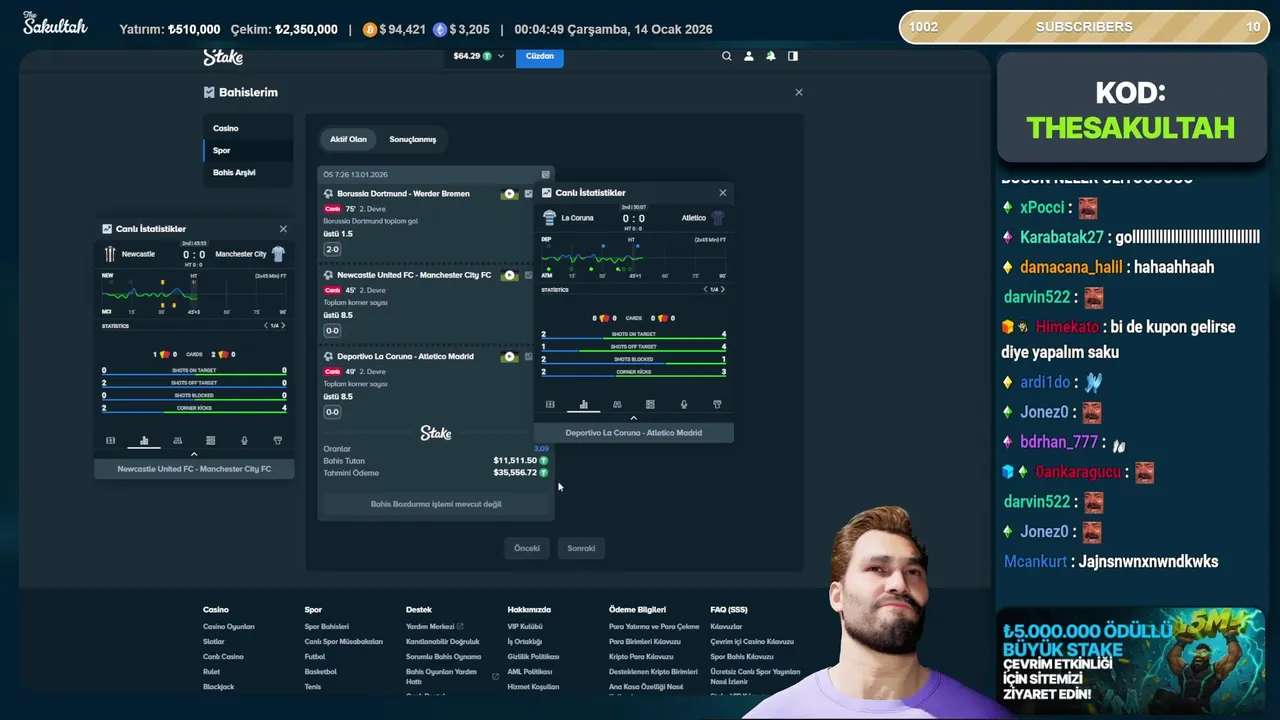Viewport: 1280px width, 720px height.
Task: Open Borussia Dortmund - Werder Bremen match title
Action: tap(403, 194)
